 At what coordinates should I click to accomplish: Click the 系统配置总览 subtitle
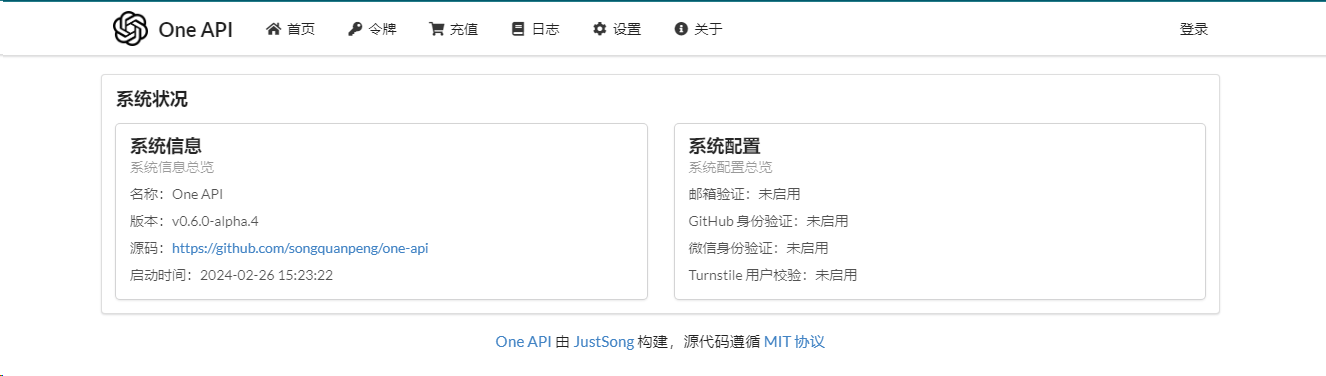[x=730, y=167]
